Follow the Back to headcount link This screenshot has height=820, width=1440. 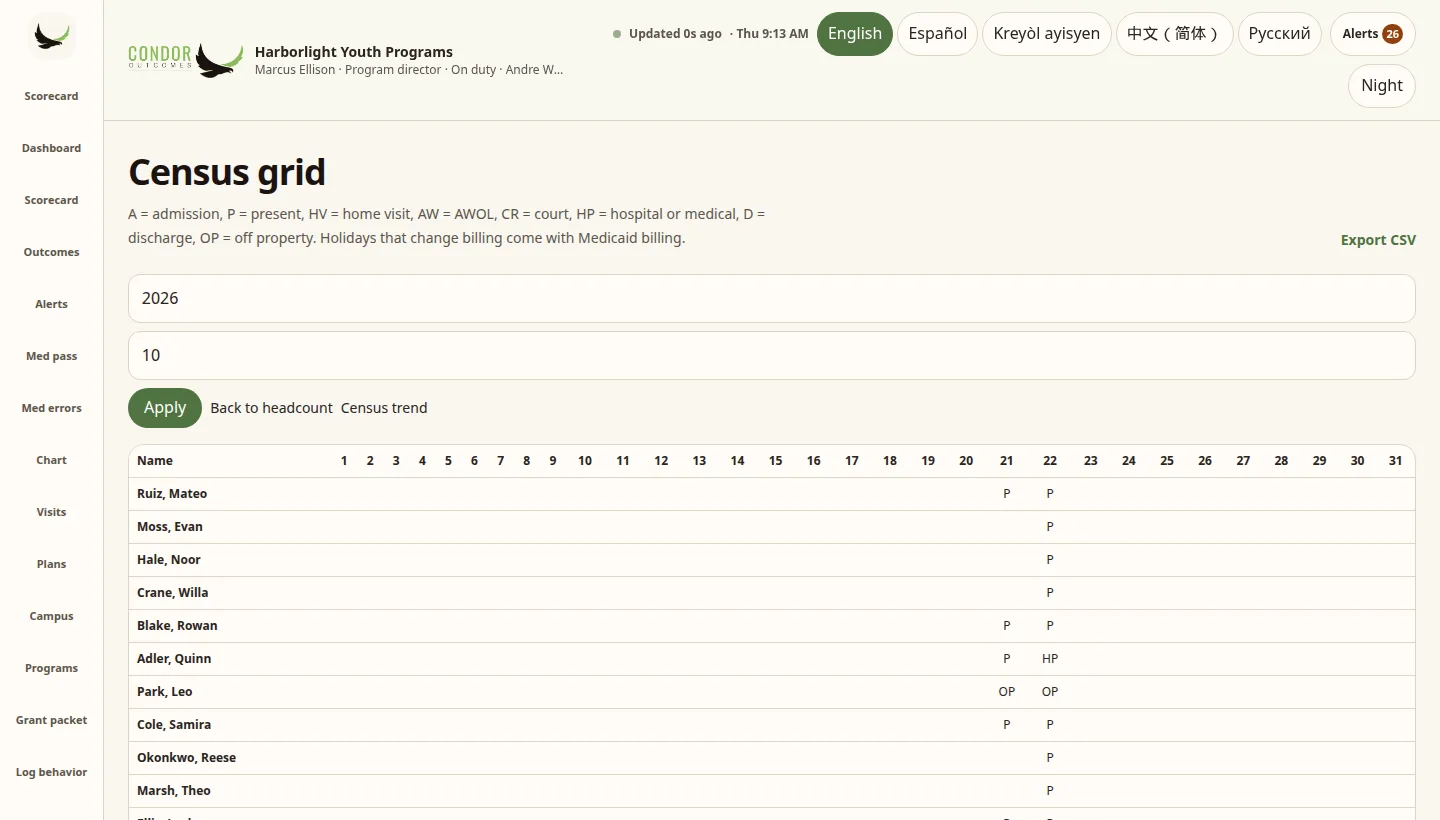[272, 408]
